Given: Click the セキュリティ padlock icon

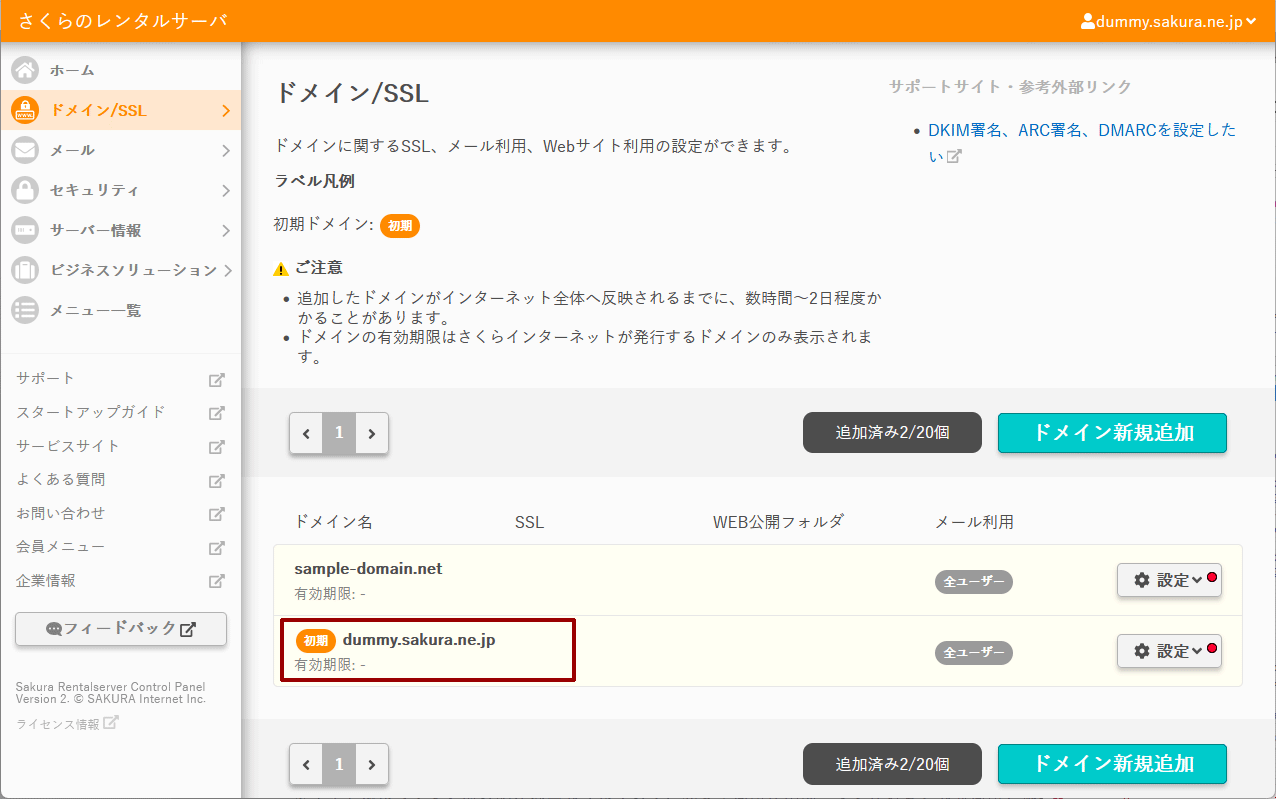Looking at the screenshot, I should tap(25, 190).
